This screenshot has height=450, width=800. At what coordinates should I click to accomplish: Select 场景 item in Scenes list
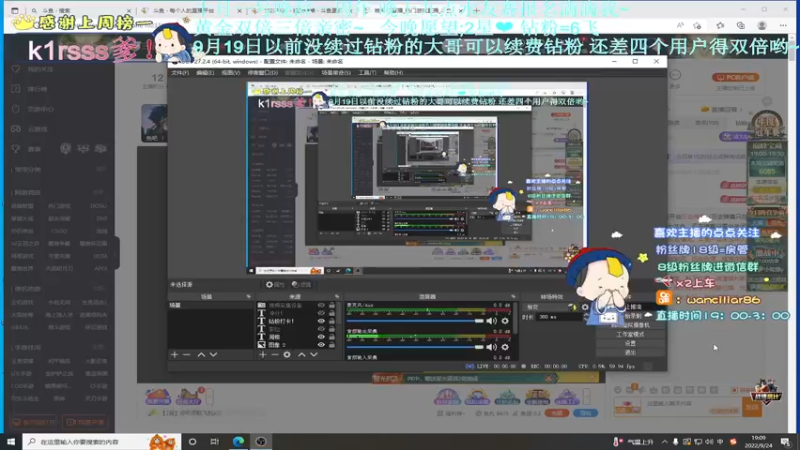(x=211, y=305)
